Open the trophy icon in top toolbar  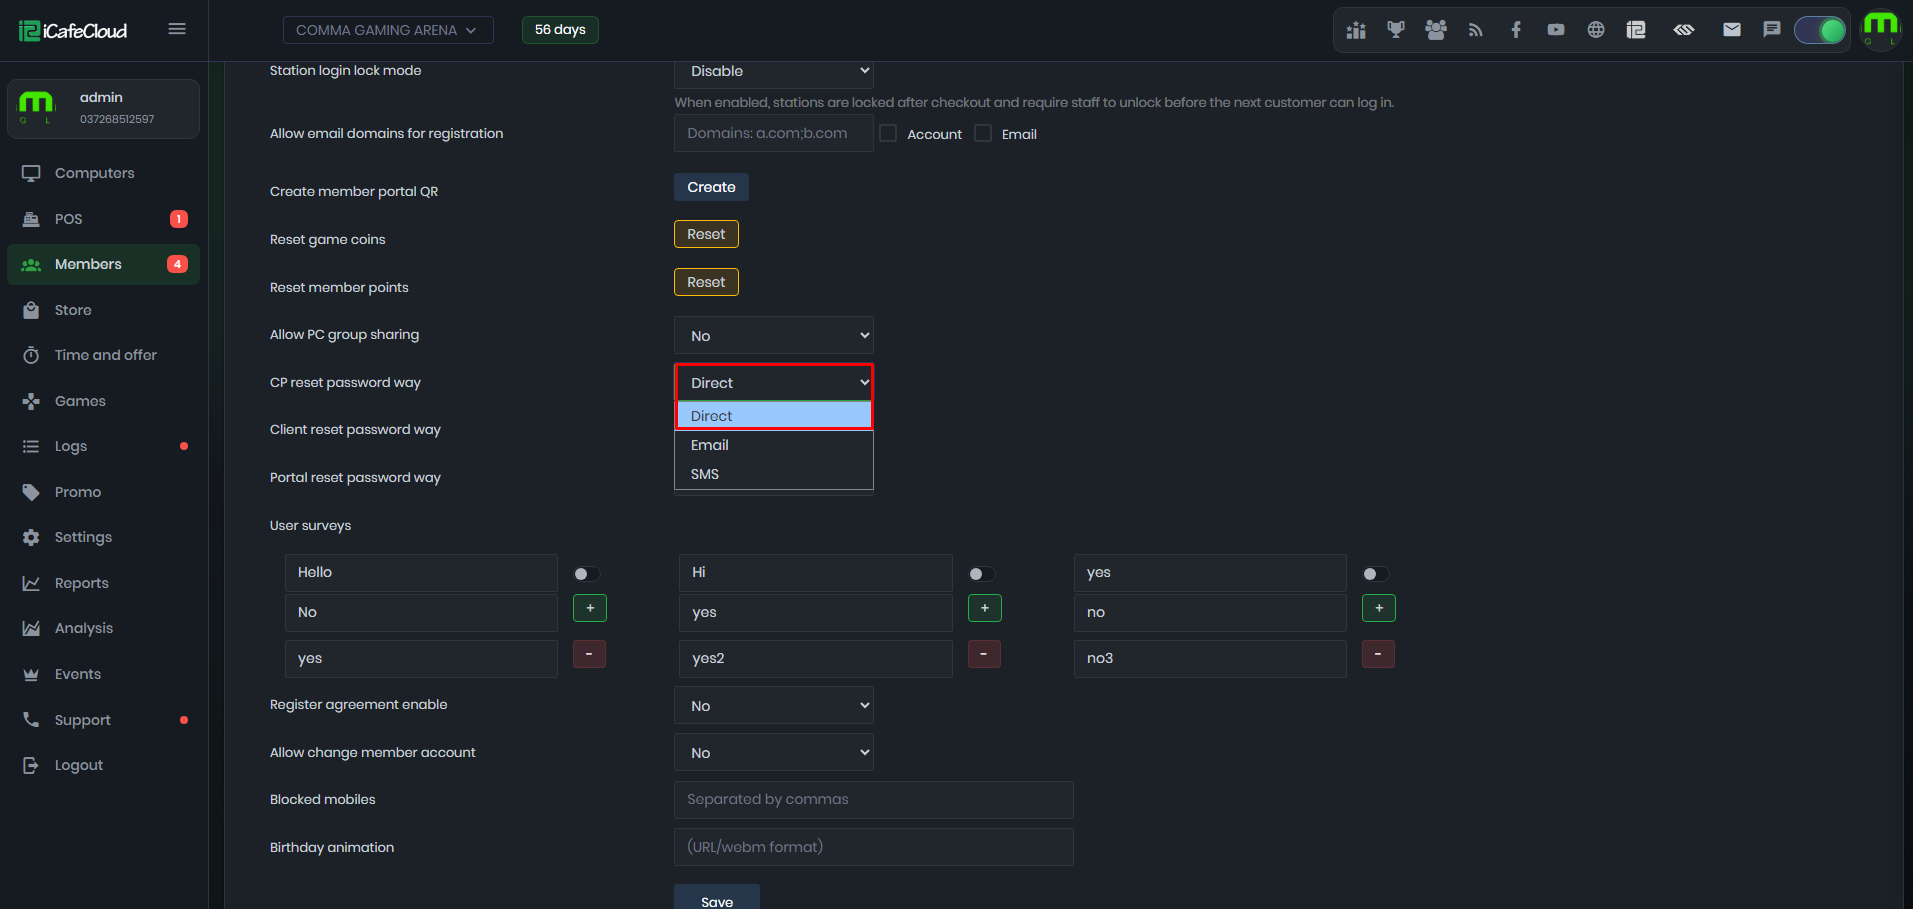(1395, 30)
